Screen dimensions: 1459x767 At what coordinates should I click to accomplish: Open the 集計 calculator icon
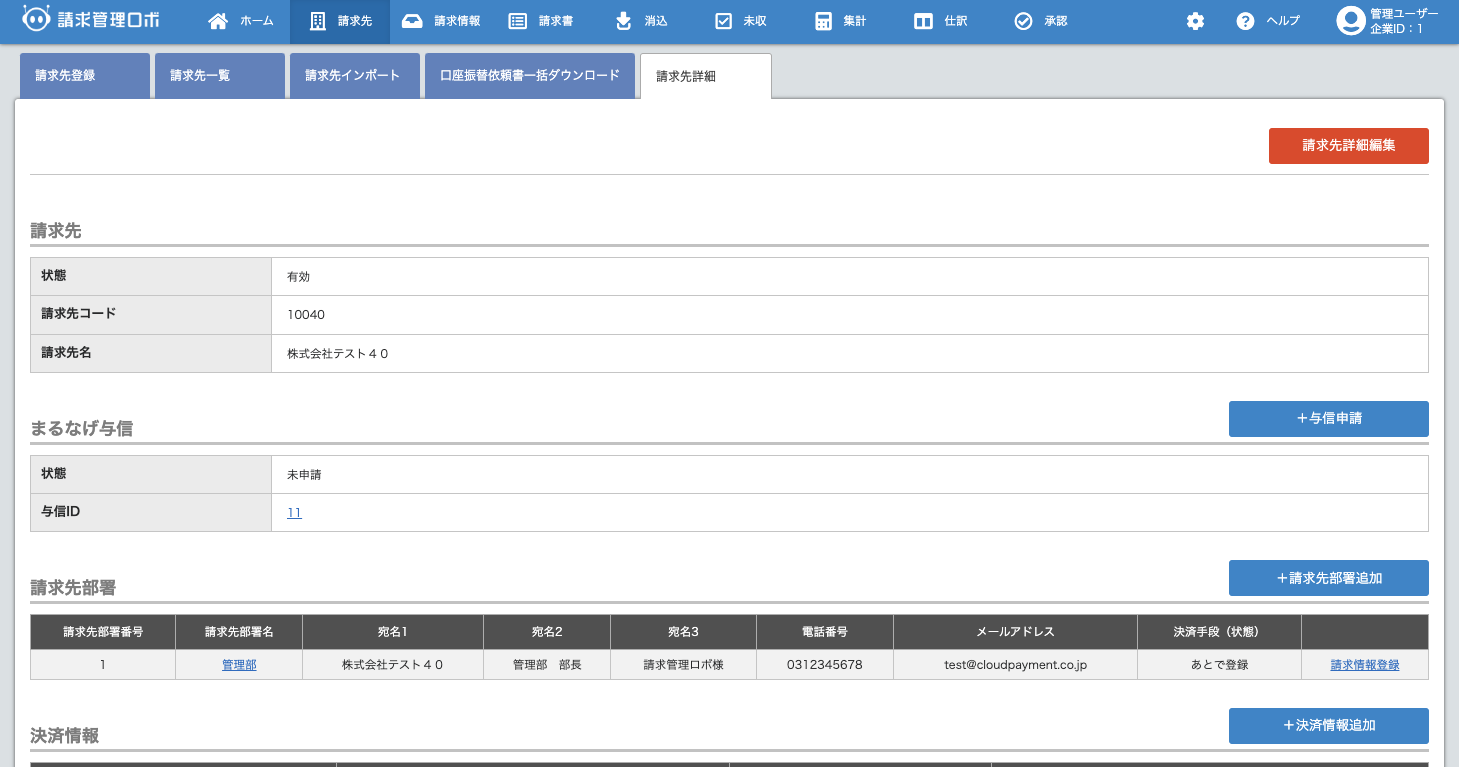point(823,21)
